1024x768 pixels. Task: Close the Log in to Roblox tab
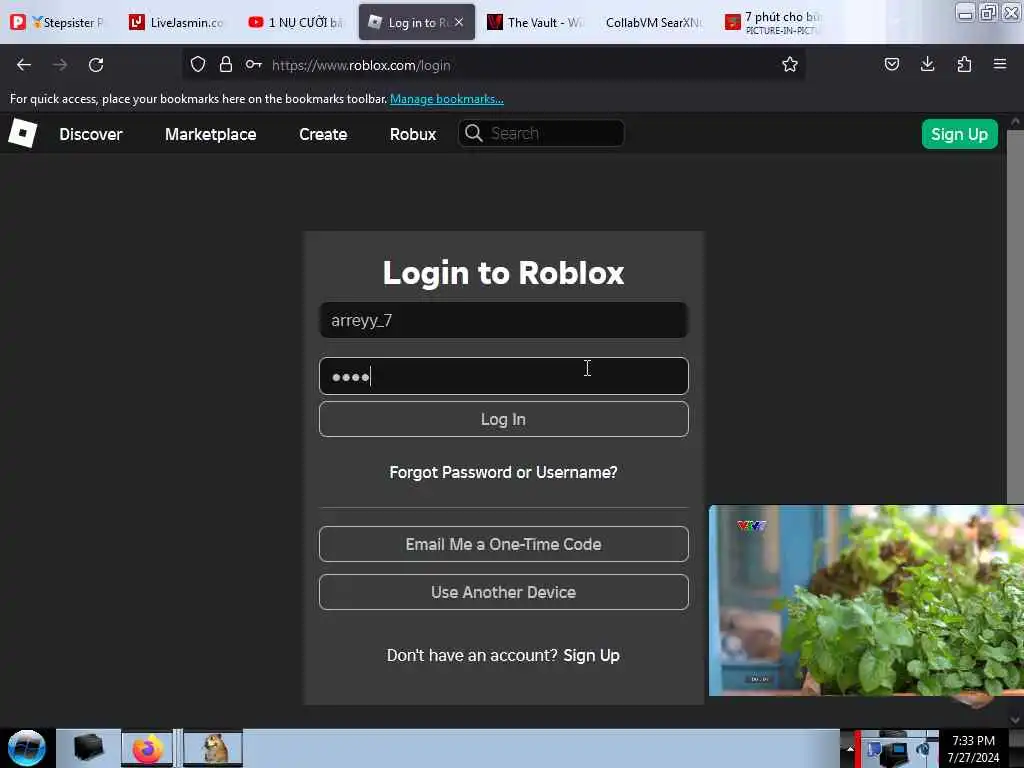(x=459, y=22)
